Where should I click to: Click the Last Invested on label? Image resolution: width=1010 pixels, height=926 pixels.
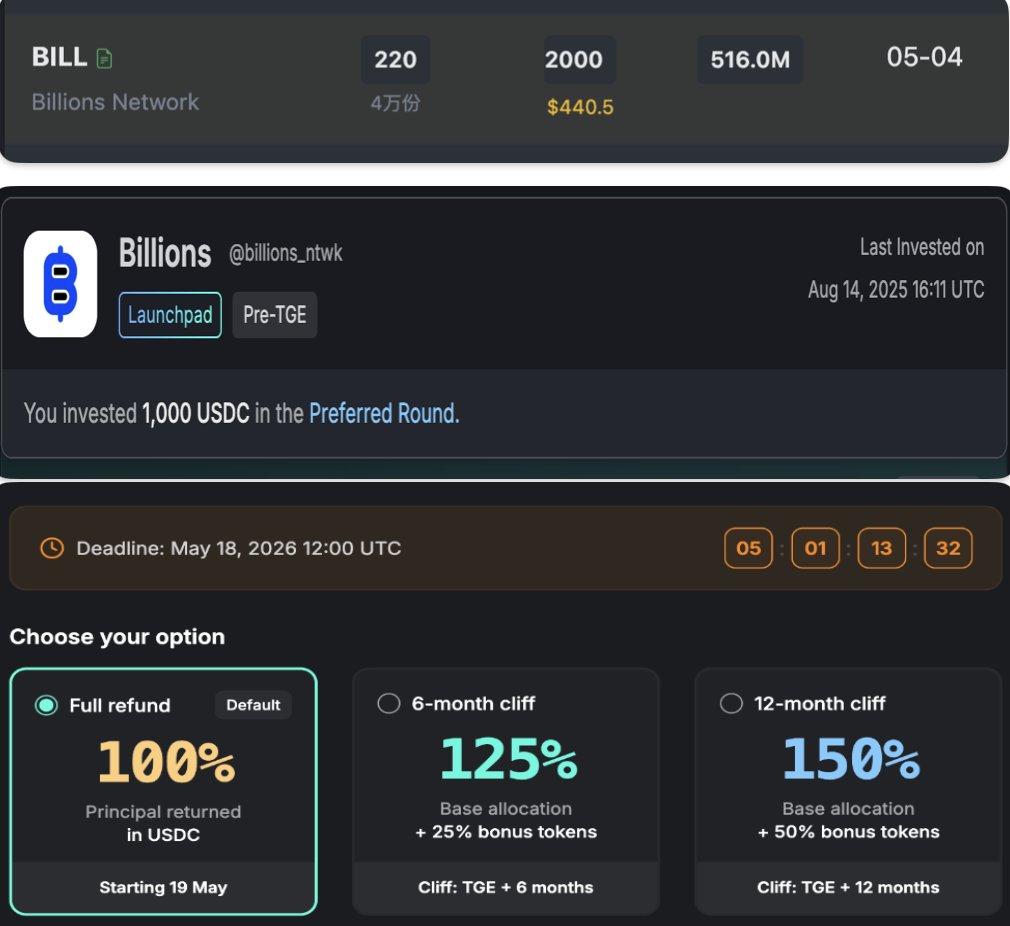tap(922, 247)
